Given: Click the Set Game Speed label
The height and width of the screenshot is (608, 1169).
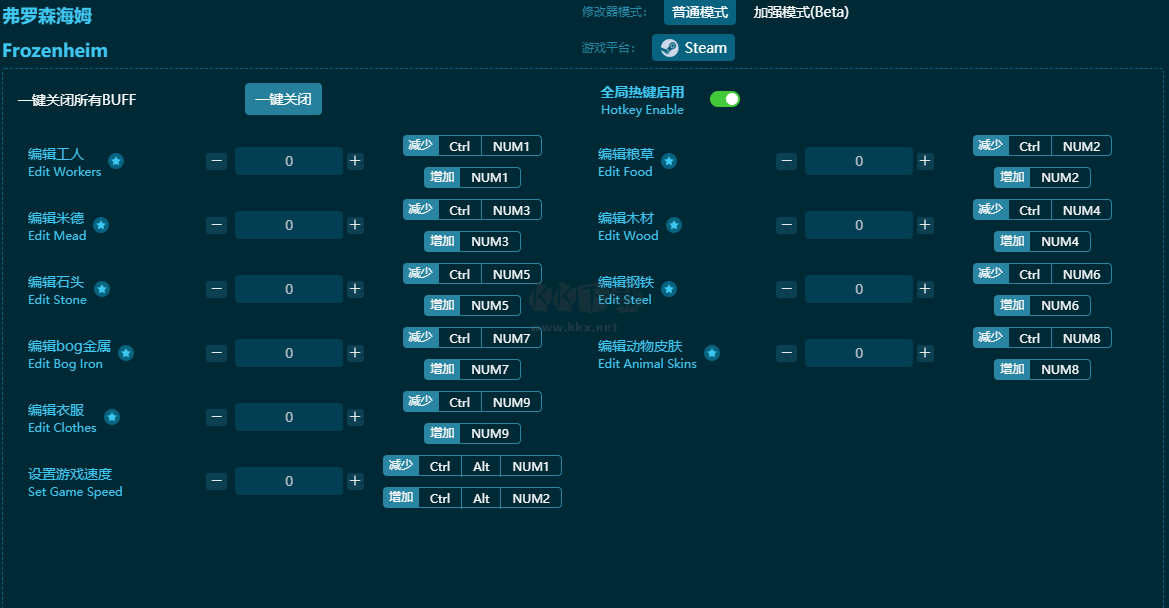Looking at the screenshot, I should (x=75, y=492).
